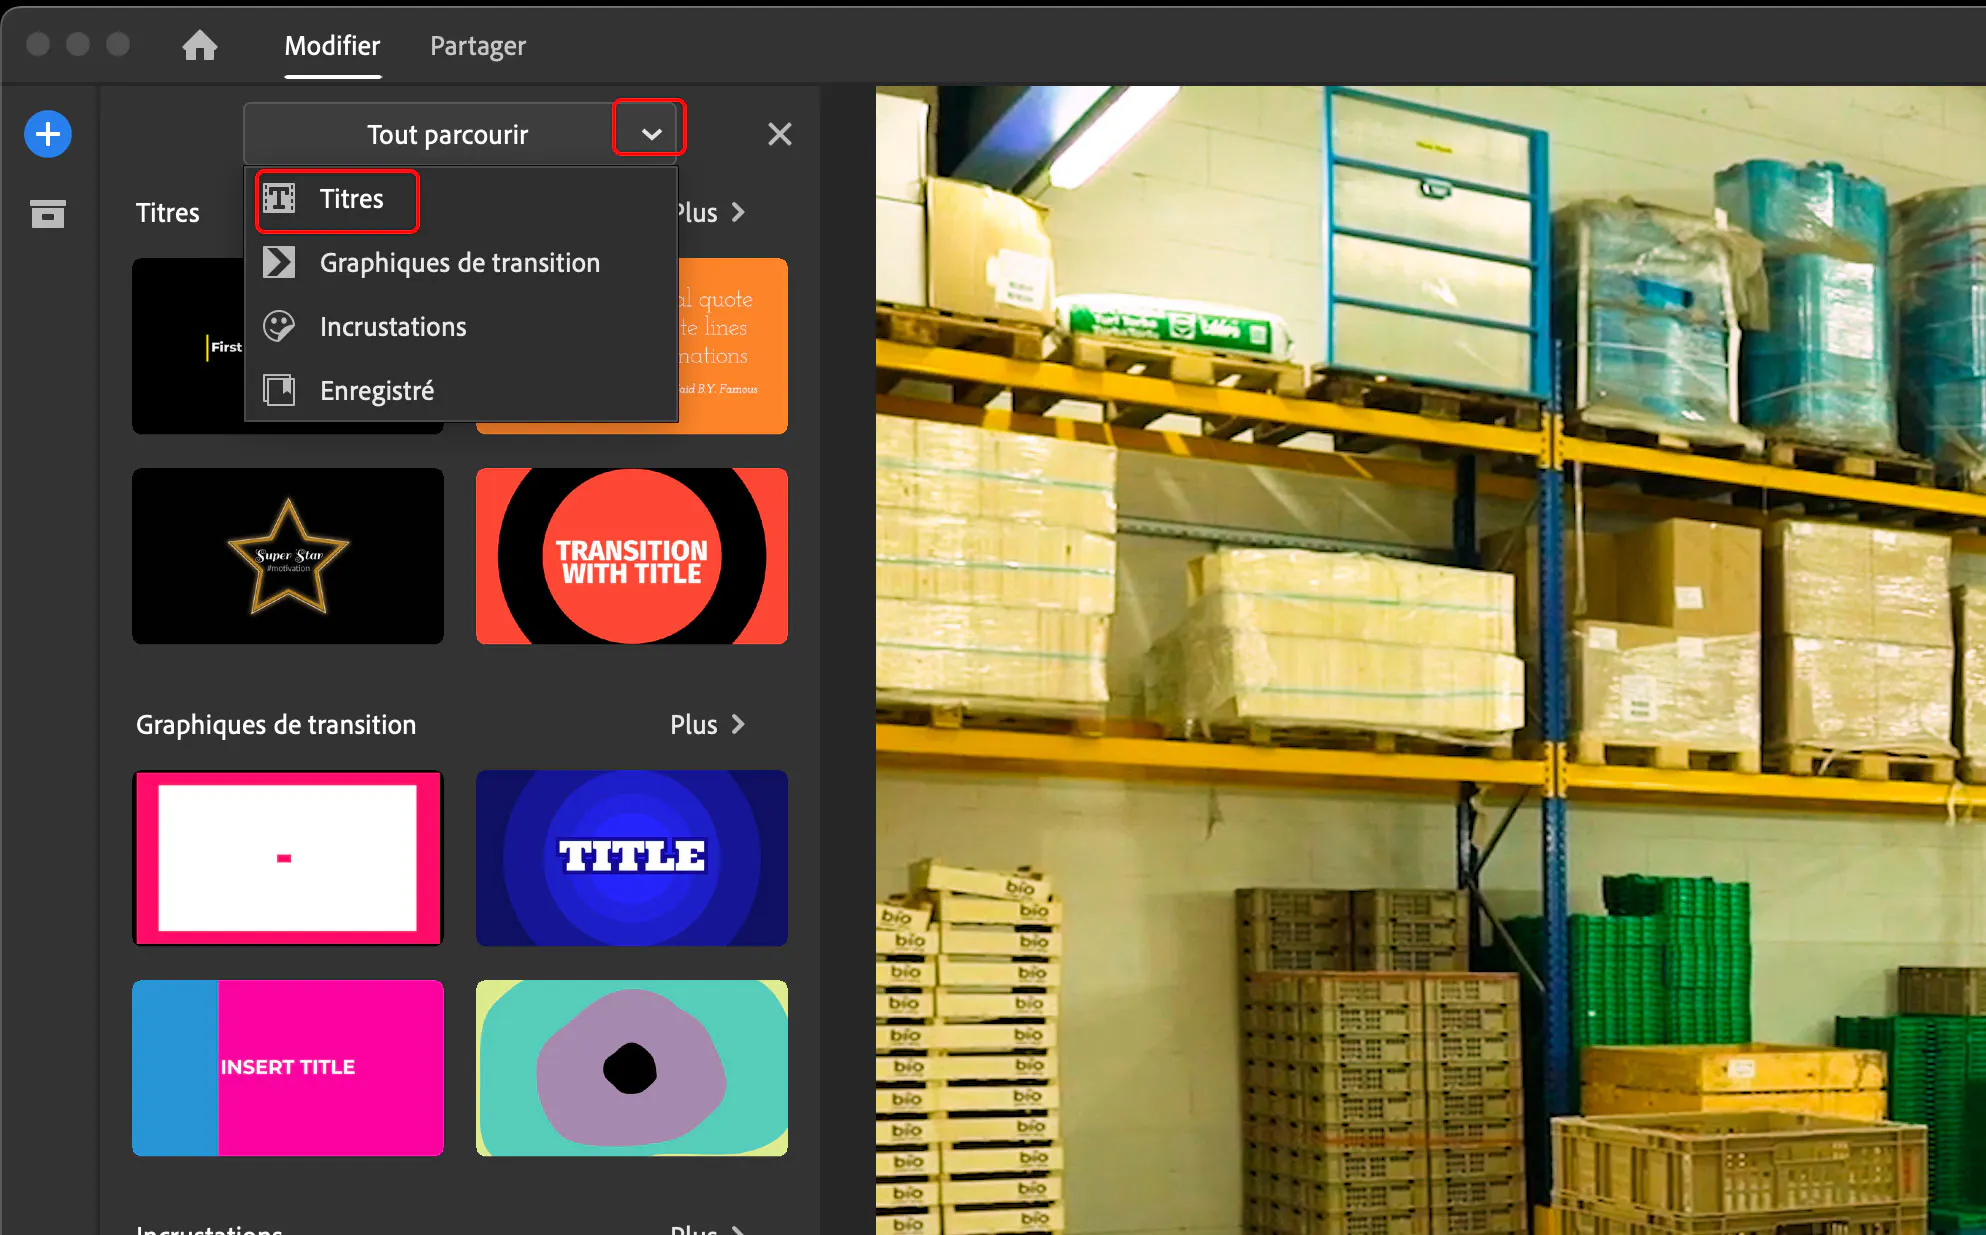
Task: Select the Modifier tab
Action: [x=332, y=46]
